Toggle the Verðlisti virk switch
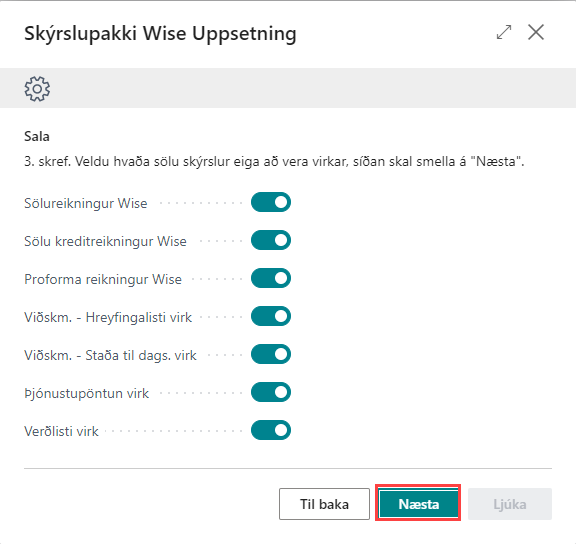This screenshot has height=544, width=576. pyautogui.click(x=271, y=430)
